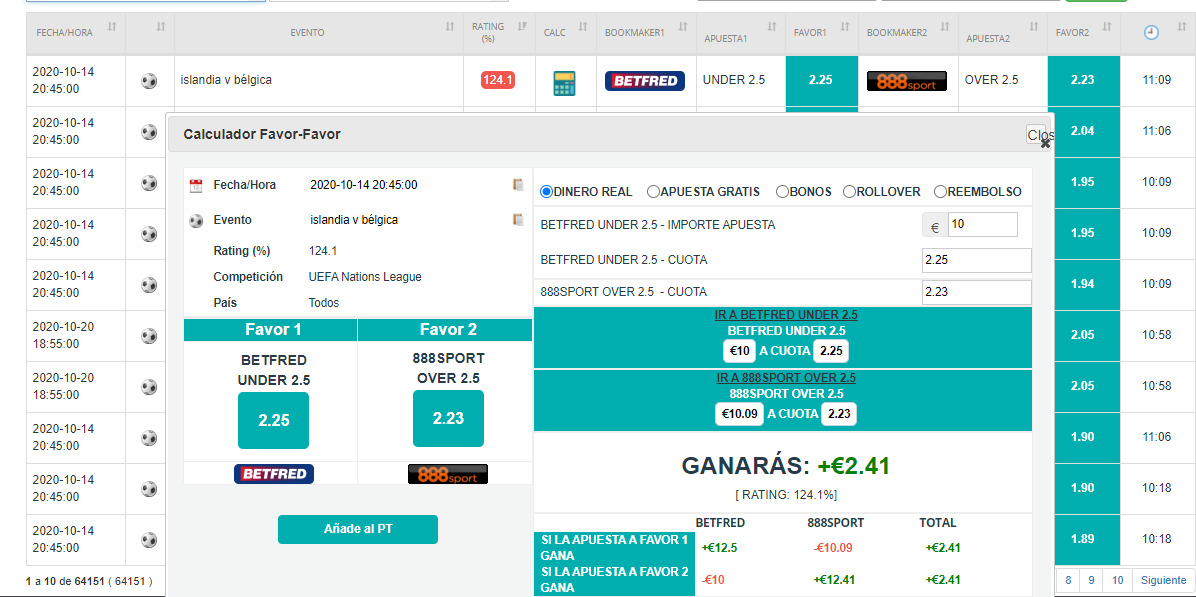The image size is (1196, 597).
Task: Click the Añade al PT button
Action: (x=358, y=529)
